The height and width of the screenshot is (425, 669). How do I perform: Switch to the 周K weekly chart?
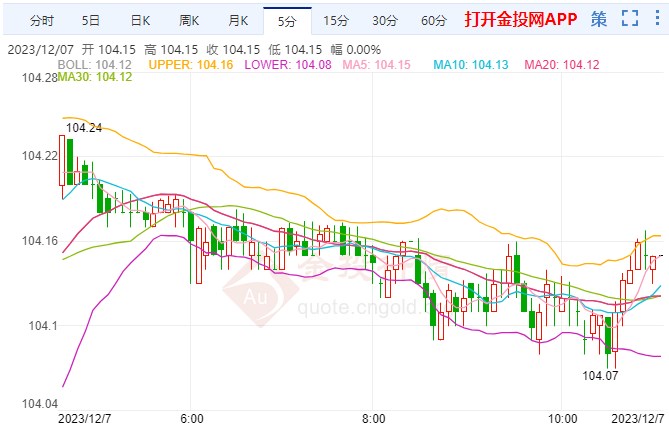pos(190,20)
